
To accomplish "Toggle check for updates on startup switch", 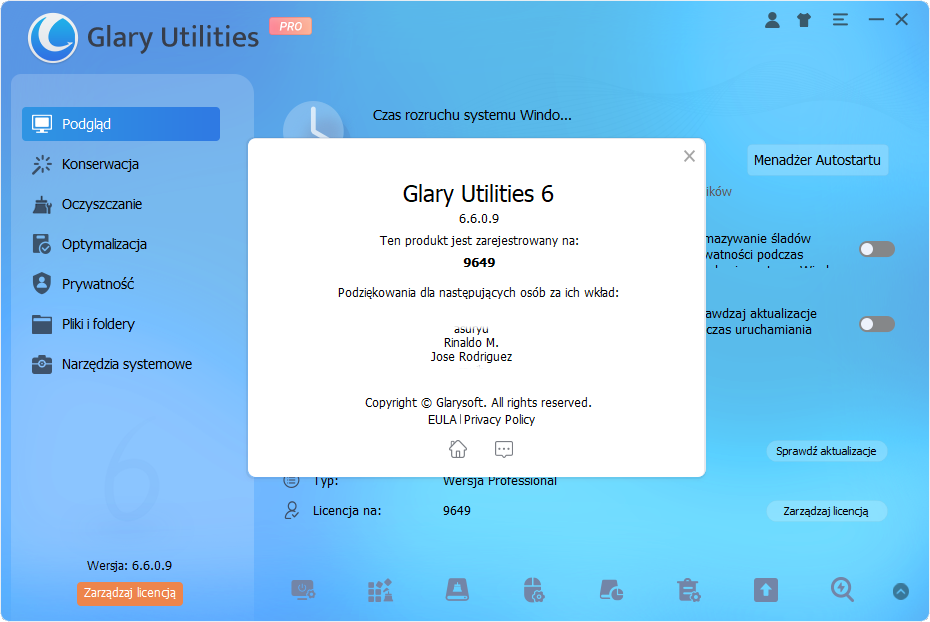I will (x=877, y=324).
